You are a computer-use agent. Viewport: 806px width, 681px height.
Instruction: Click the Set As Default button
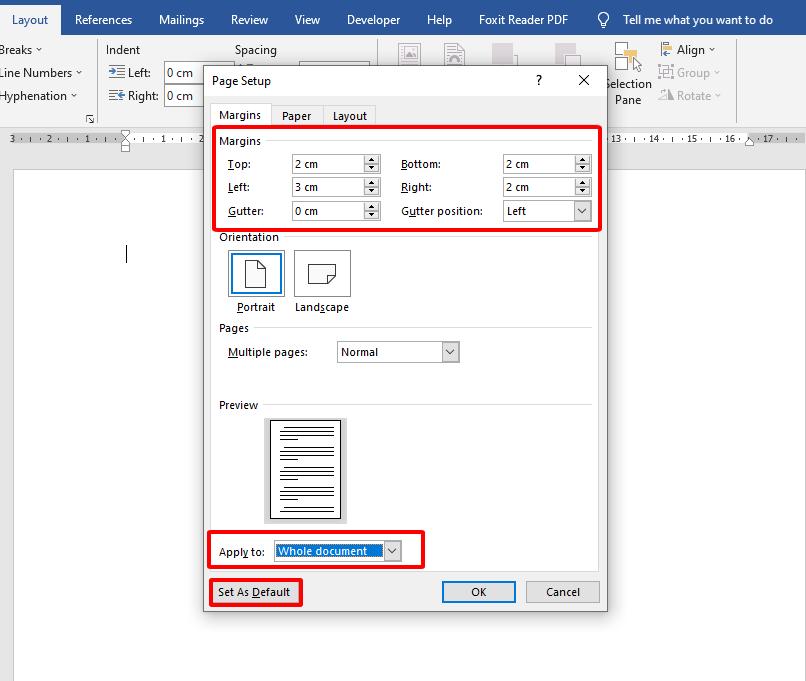254,592
